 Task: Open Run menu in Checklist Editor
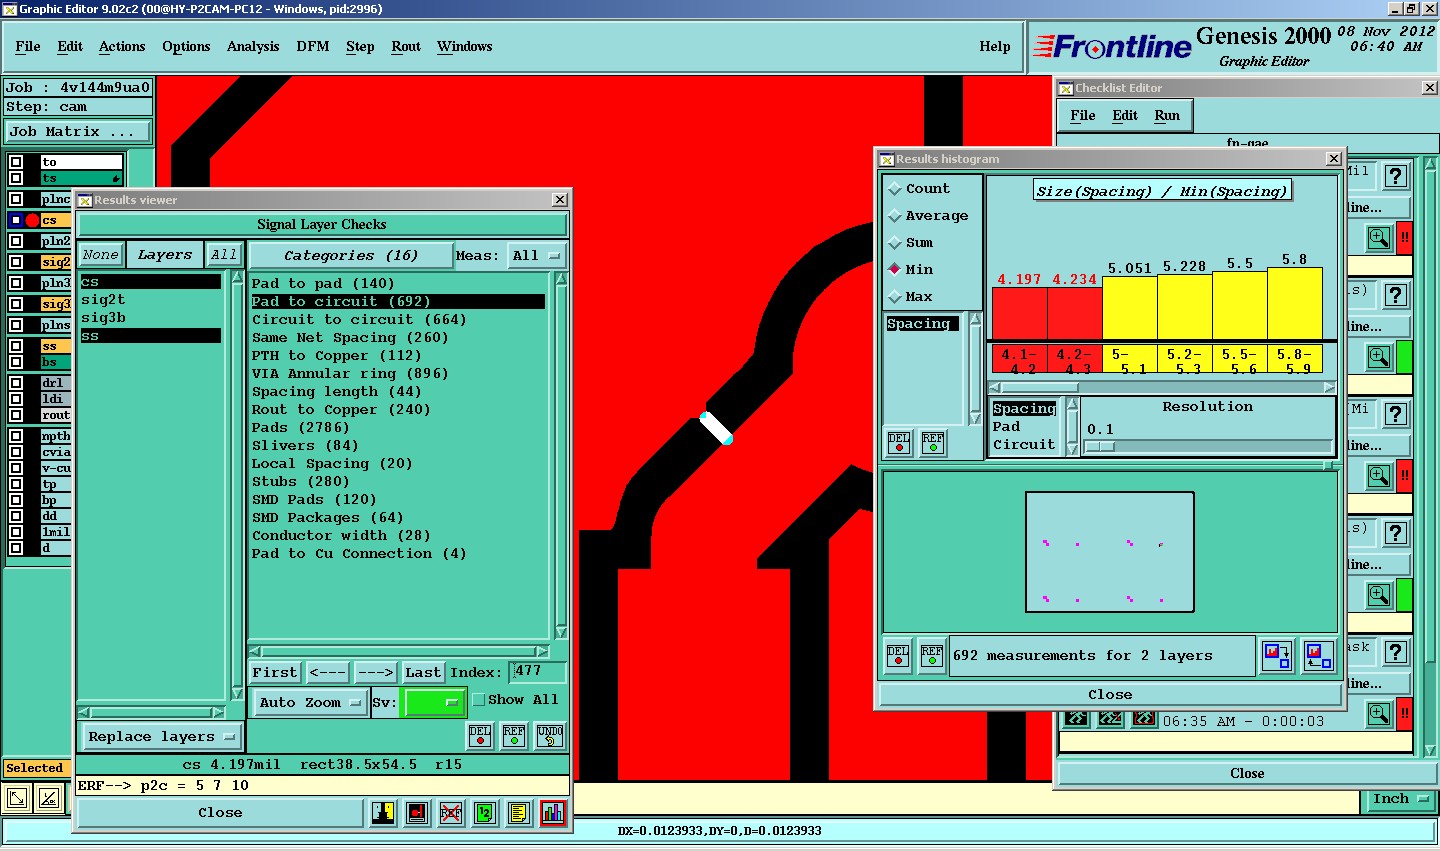(x=1167, y=116)
